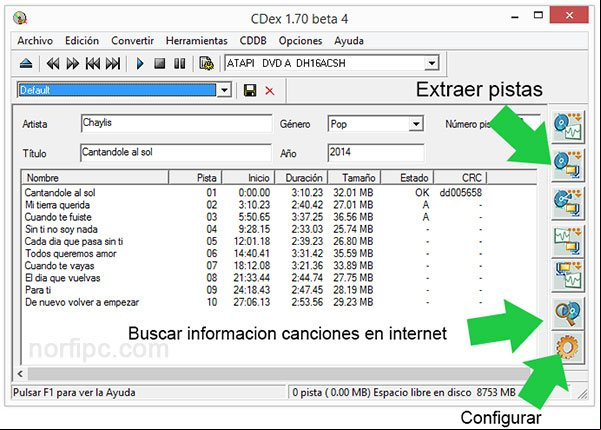Image resolution: width=601 pixels, height=430 pixels.
Task: Select track Cuando te fuiste
Action: (x=58, y=217)
